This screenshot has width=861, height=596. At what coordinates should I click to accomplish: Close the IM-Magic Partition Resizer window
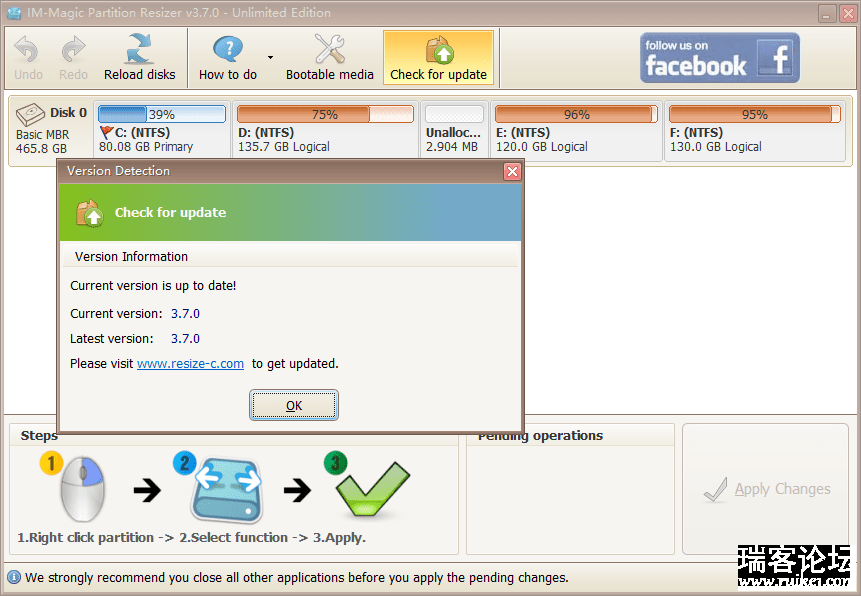pos(848,13)
